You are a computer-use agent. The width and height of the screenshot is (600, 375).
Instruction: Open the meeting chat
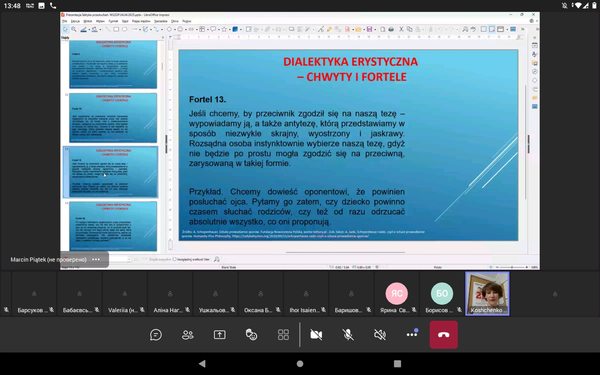coord(156,335)
